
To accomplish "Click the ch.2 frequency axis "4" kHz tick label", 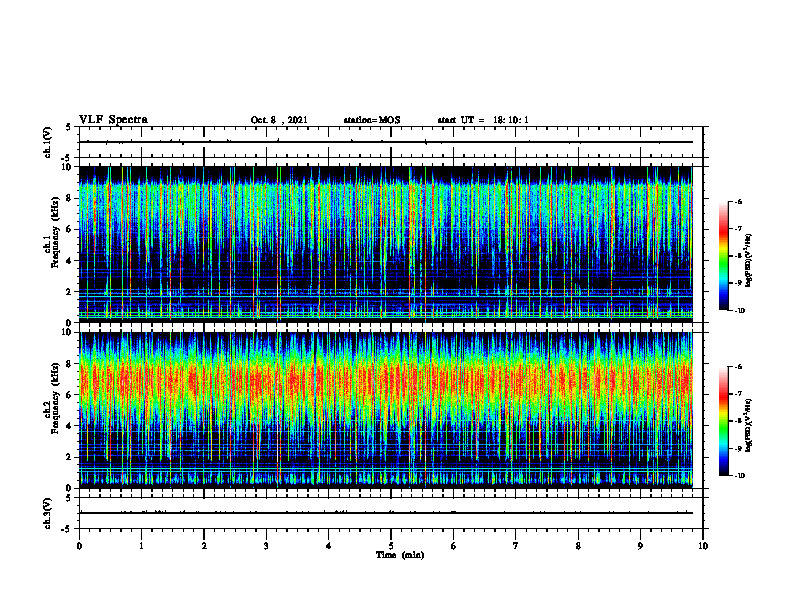I will tap(69, 426).
